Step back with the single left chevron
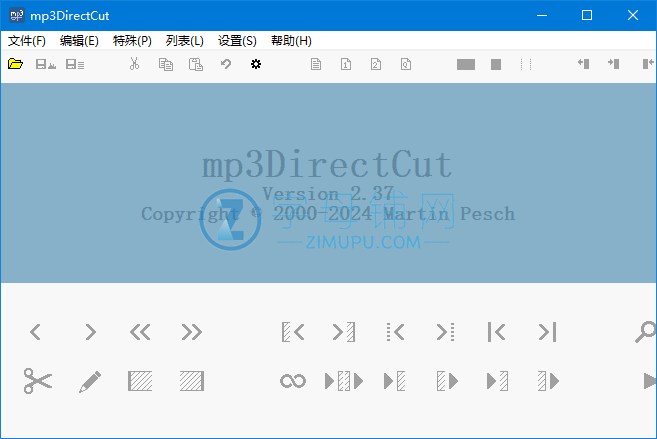This screenshot has height=439, width=657. tap(35, 332)
